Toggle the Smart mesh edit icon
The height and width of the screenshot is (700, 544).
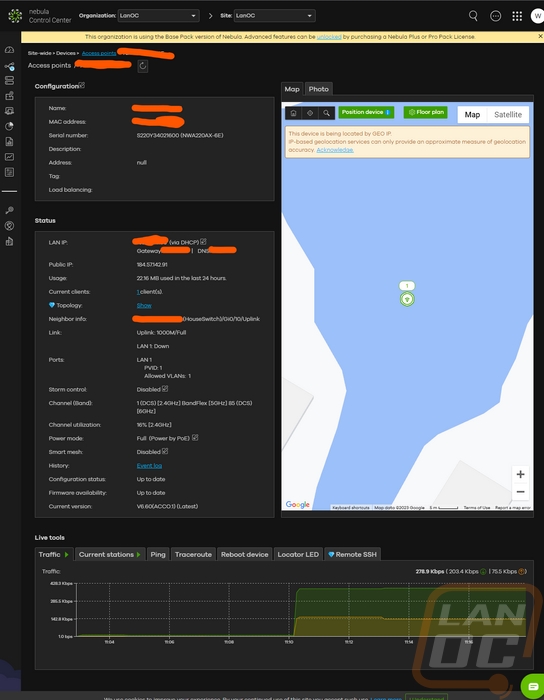click(165, 451)
